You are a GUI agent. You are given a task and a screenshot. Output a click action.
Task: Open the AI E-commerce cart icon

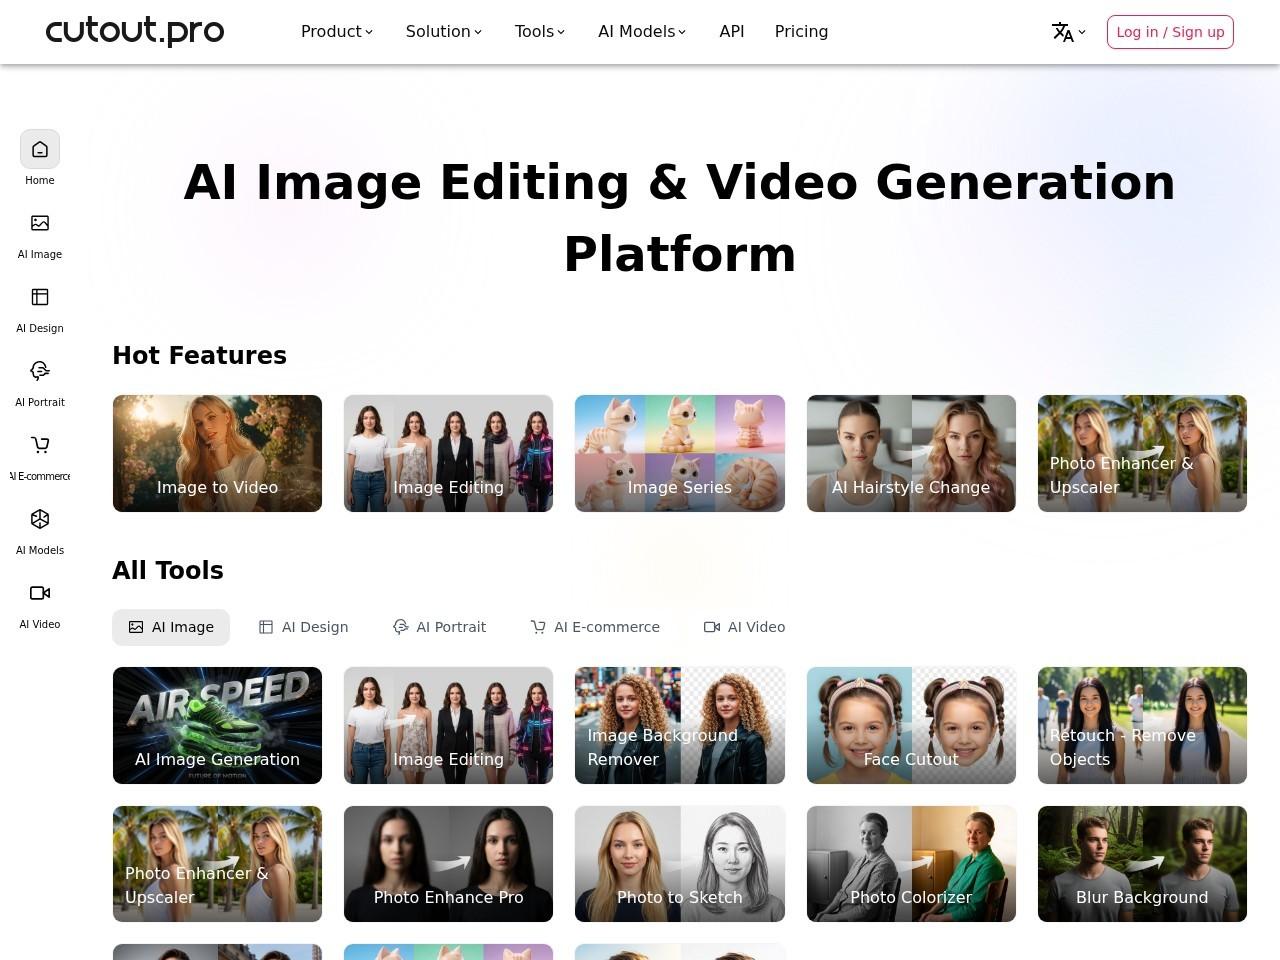click(x=40, y=446)
